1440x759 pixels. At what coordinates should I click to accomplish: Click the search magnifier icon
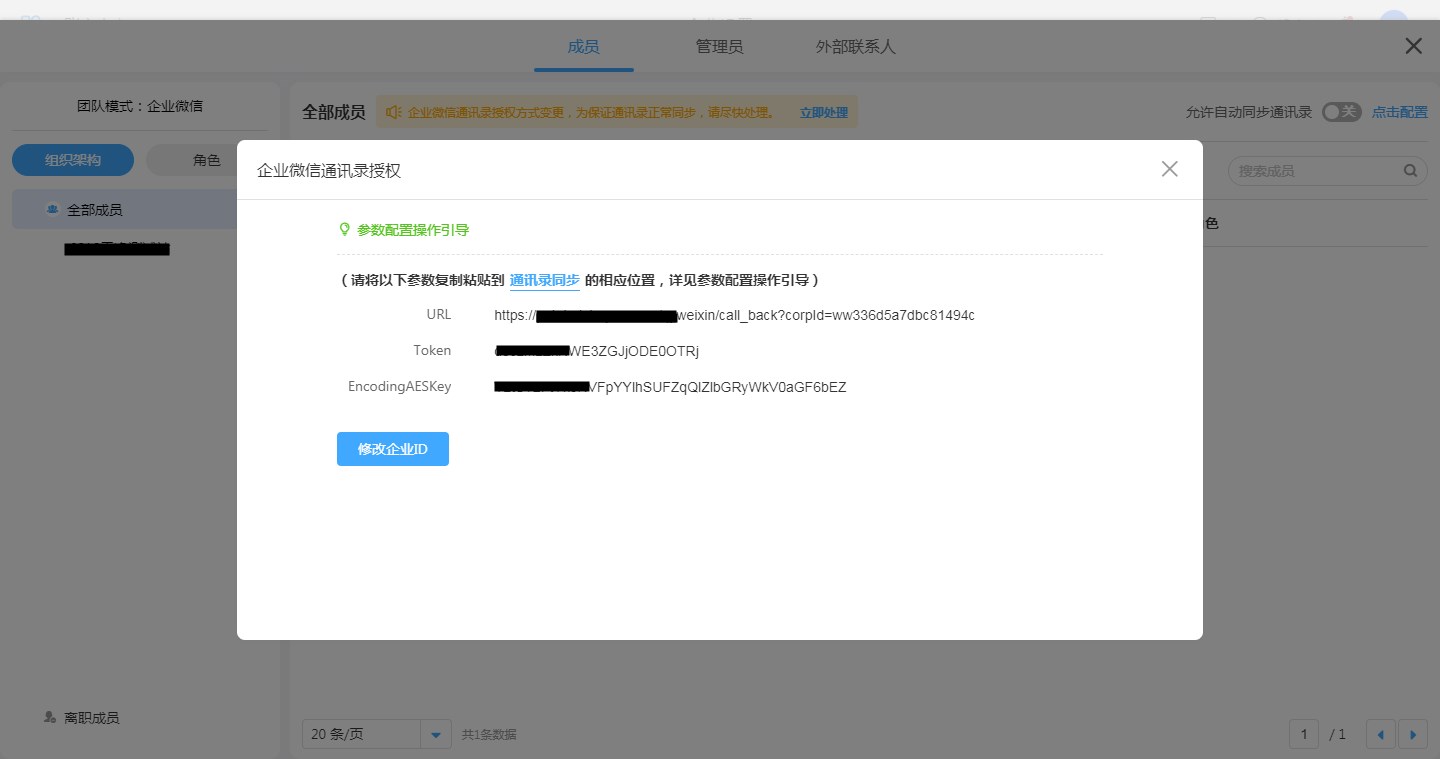click(x=1410, y=171)
